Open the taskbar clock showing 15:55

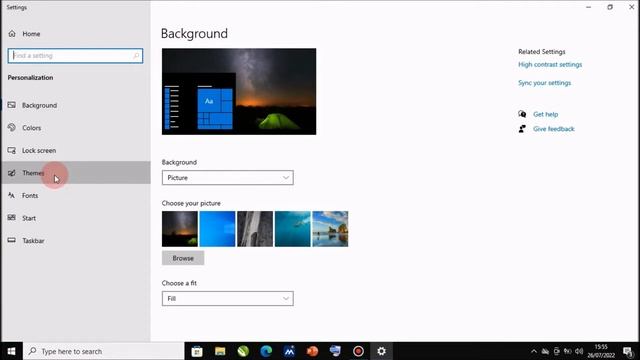tap(601, 351)
